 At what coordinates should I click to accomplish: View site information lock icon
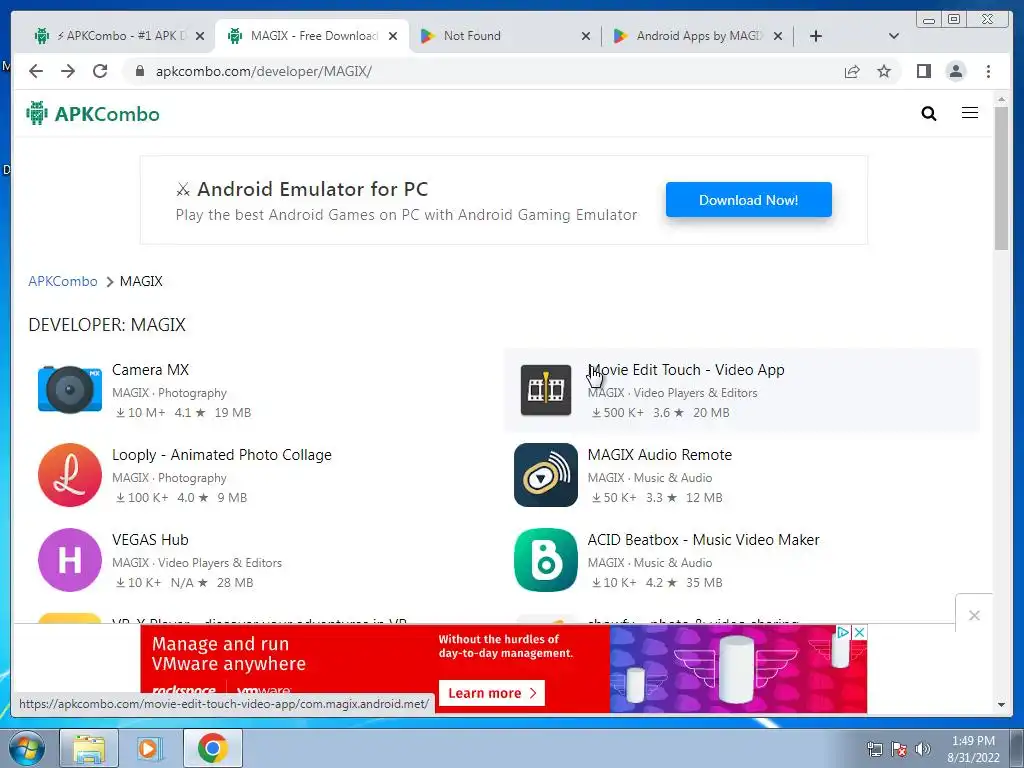coord(139,71)
